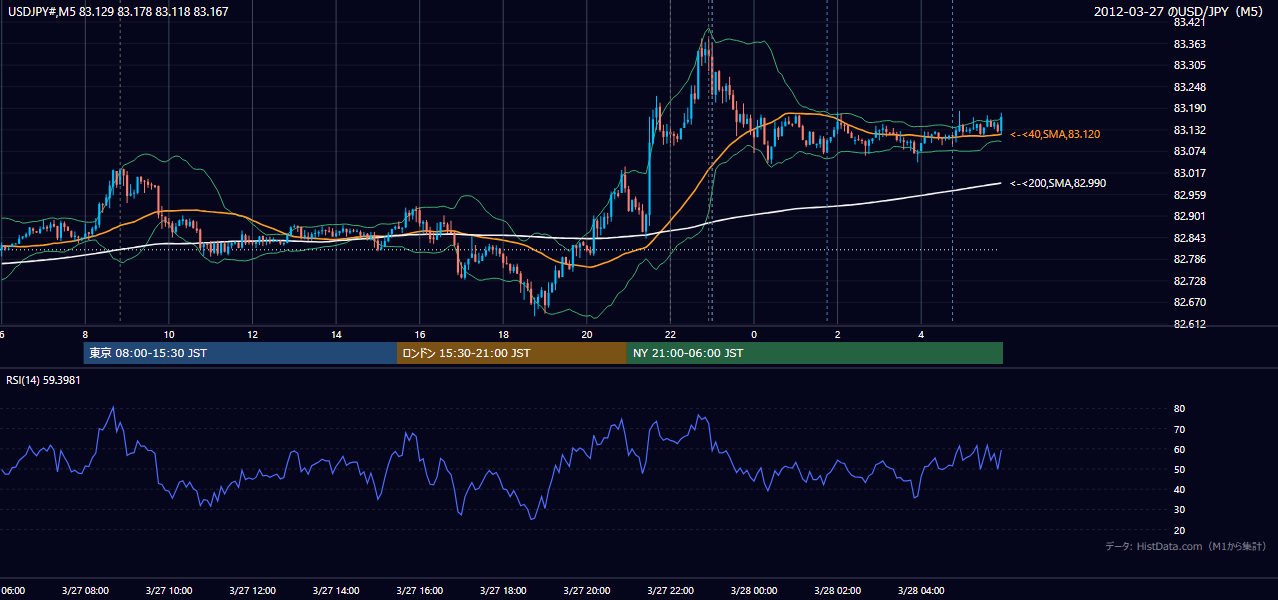Click RSI scale value 20 on right axis

1179,530
